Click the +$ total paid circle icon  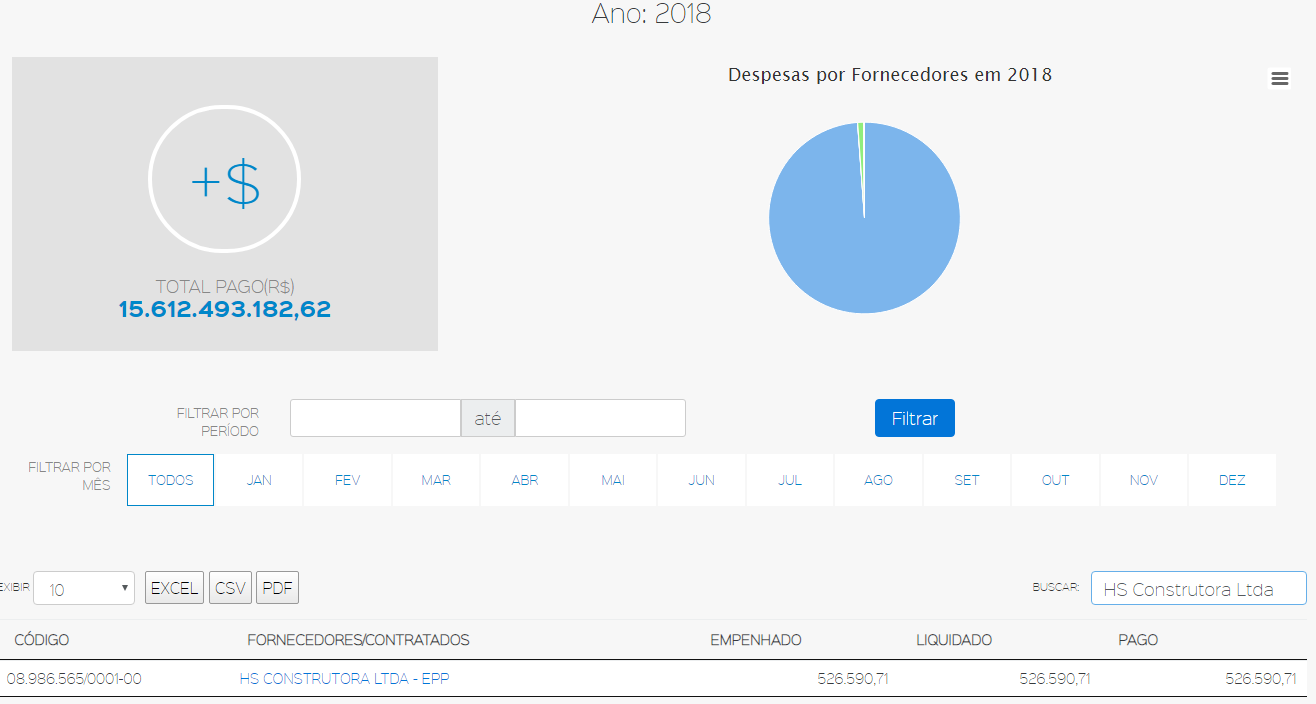pos(225,180)
